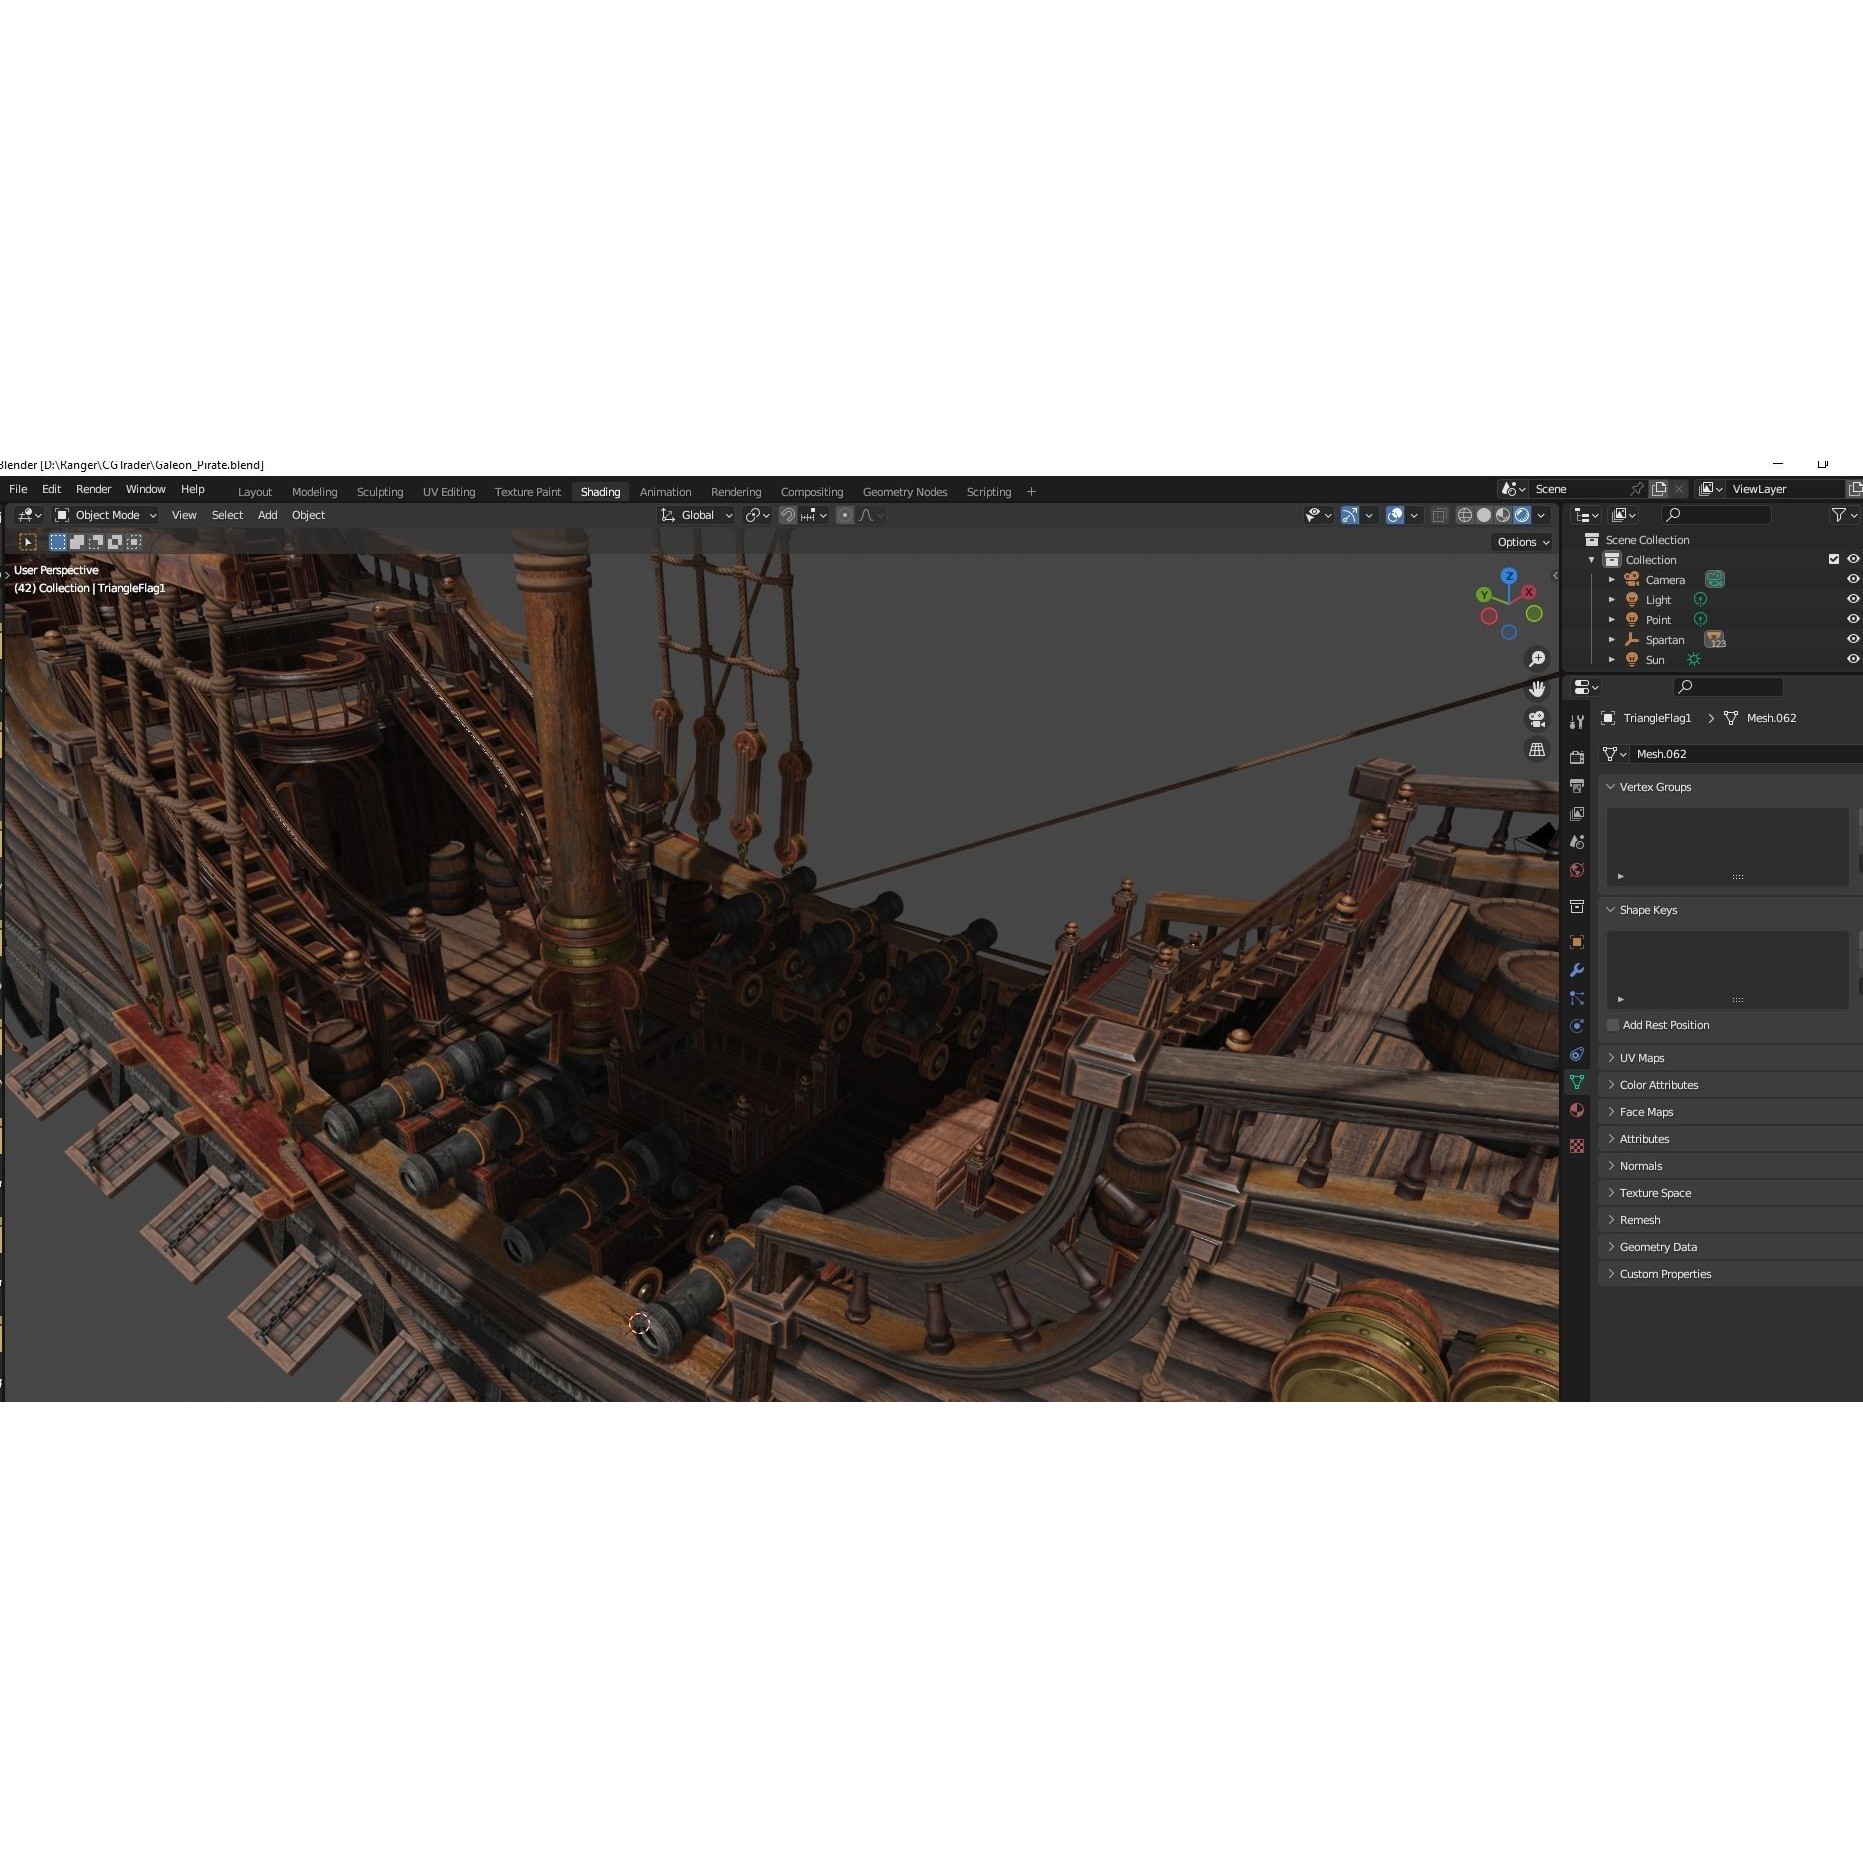The width and height of the screenshot is (1863, 1863).
Task: Open the Texture Properties checker tab
Action: coord(1577,1143)
